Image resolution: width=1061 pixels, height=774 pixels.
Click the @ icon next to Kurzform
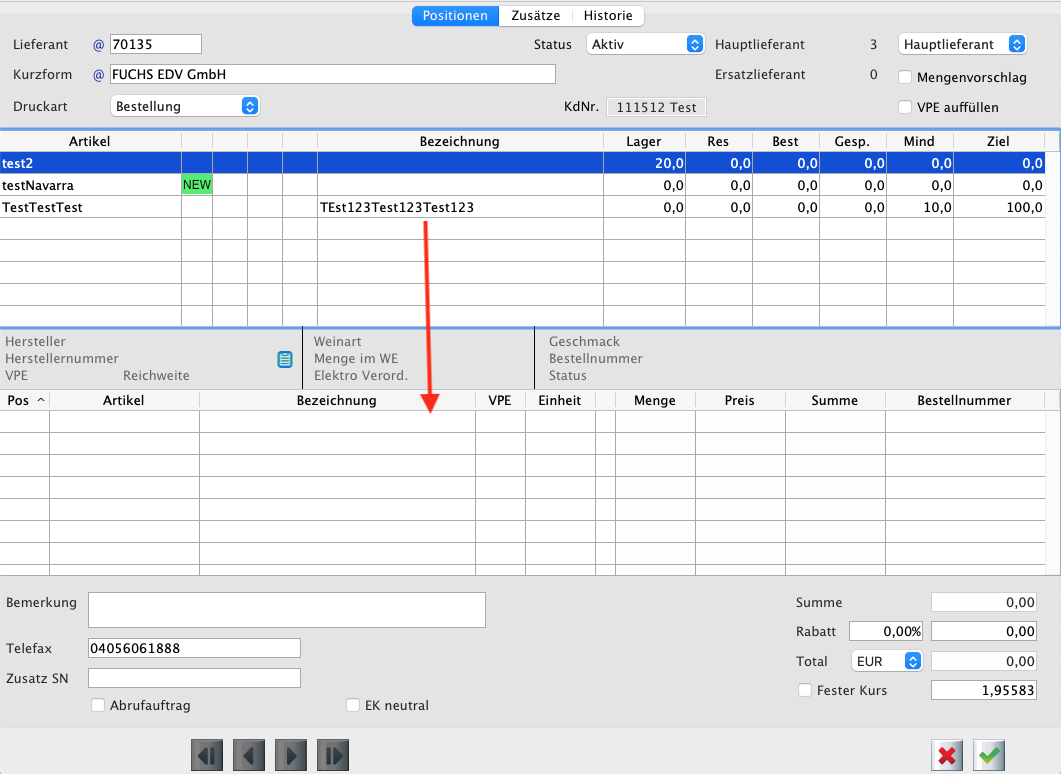[98, 75]
